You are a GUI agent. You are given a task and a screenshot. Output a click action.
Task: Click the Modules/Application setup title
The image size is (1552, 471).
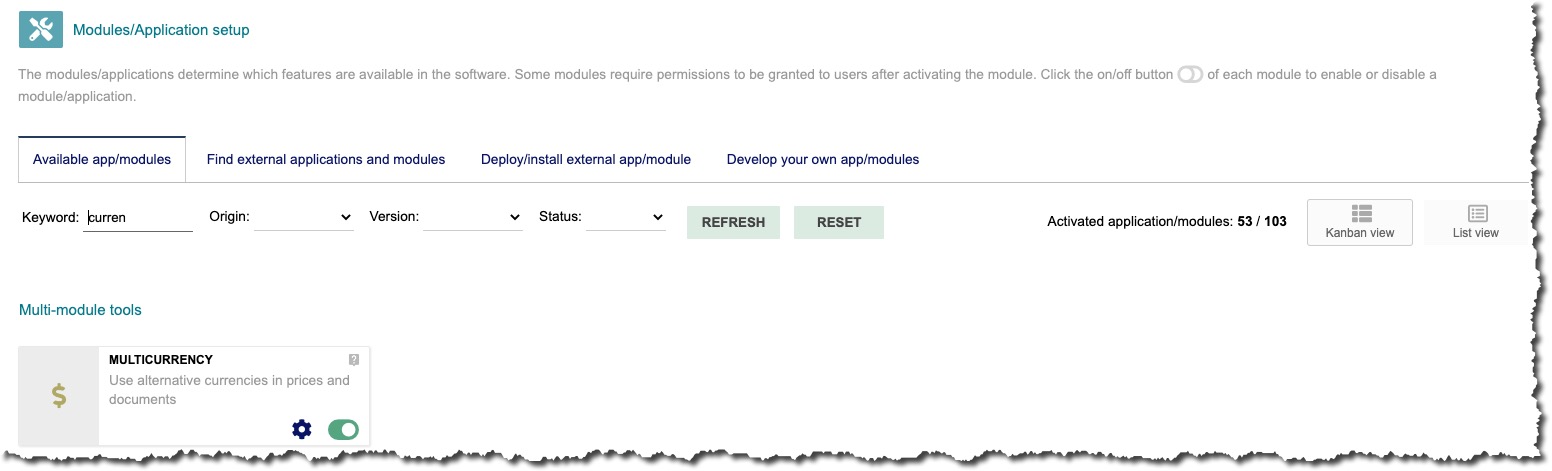161,30
